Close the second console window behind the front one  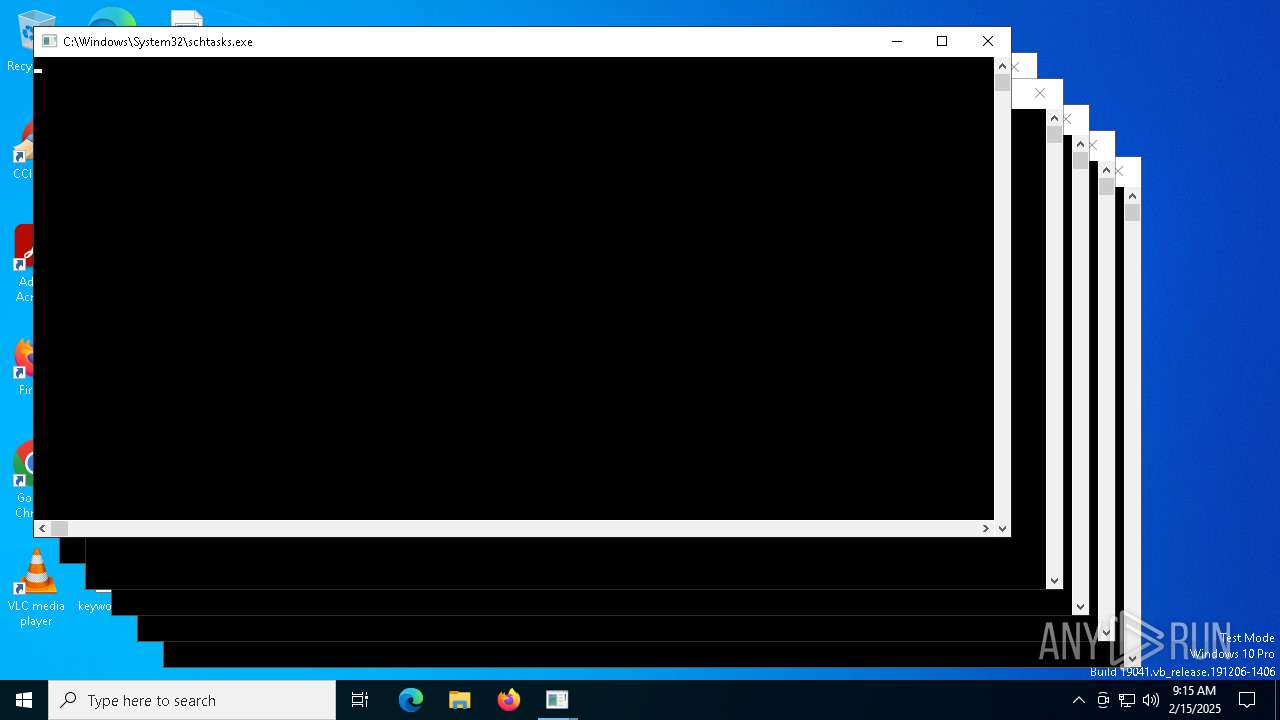(1016, 67)
